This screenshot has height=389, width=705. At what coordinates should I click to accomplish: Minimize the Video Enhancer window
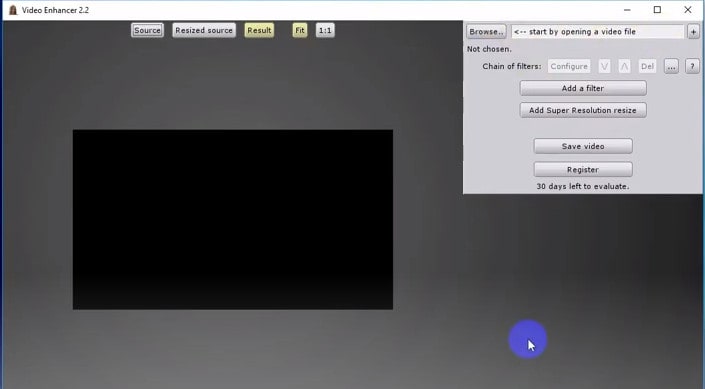(x=627, y=10)
